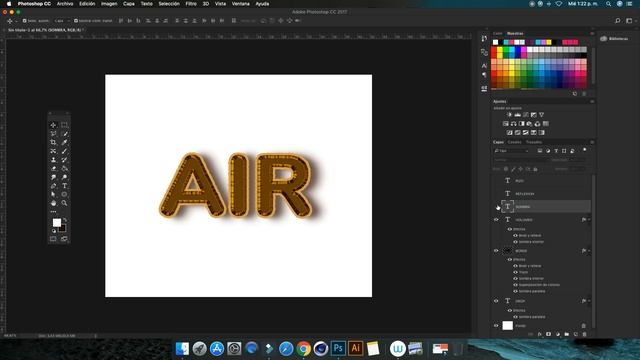Screen dimensions: 640x360
Task: Click the new group folder button
Action: click(567, 334)
